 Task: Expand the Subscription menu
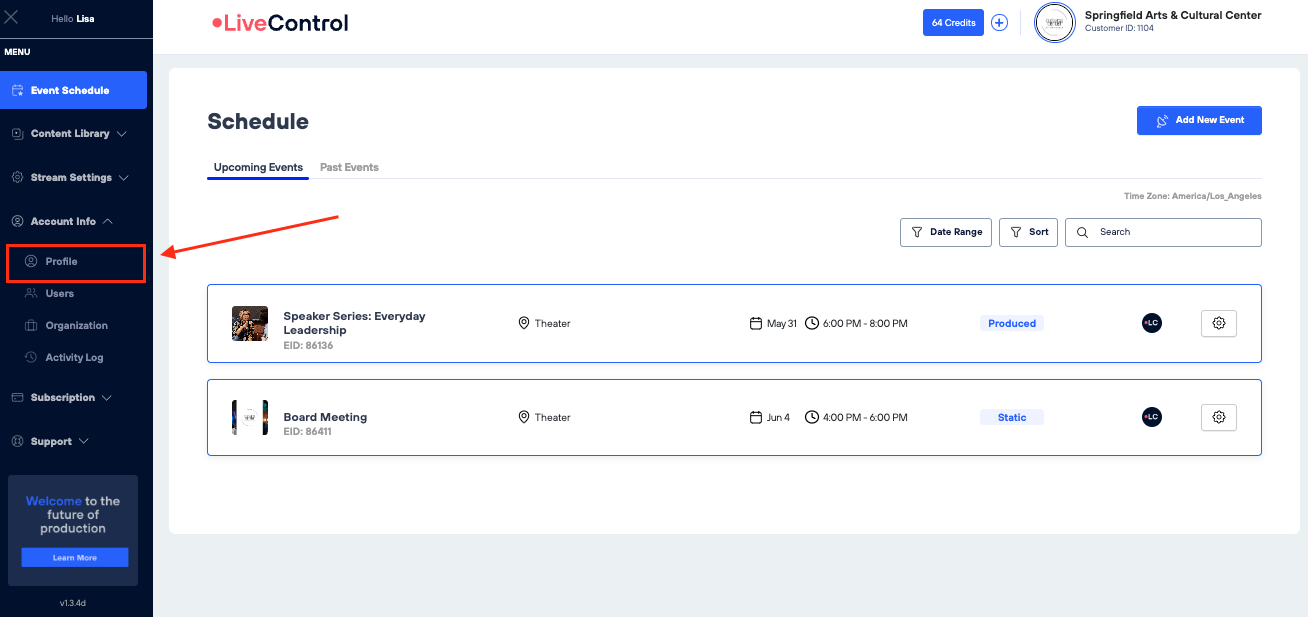pyautogui.click(x=62, y=398)
